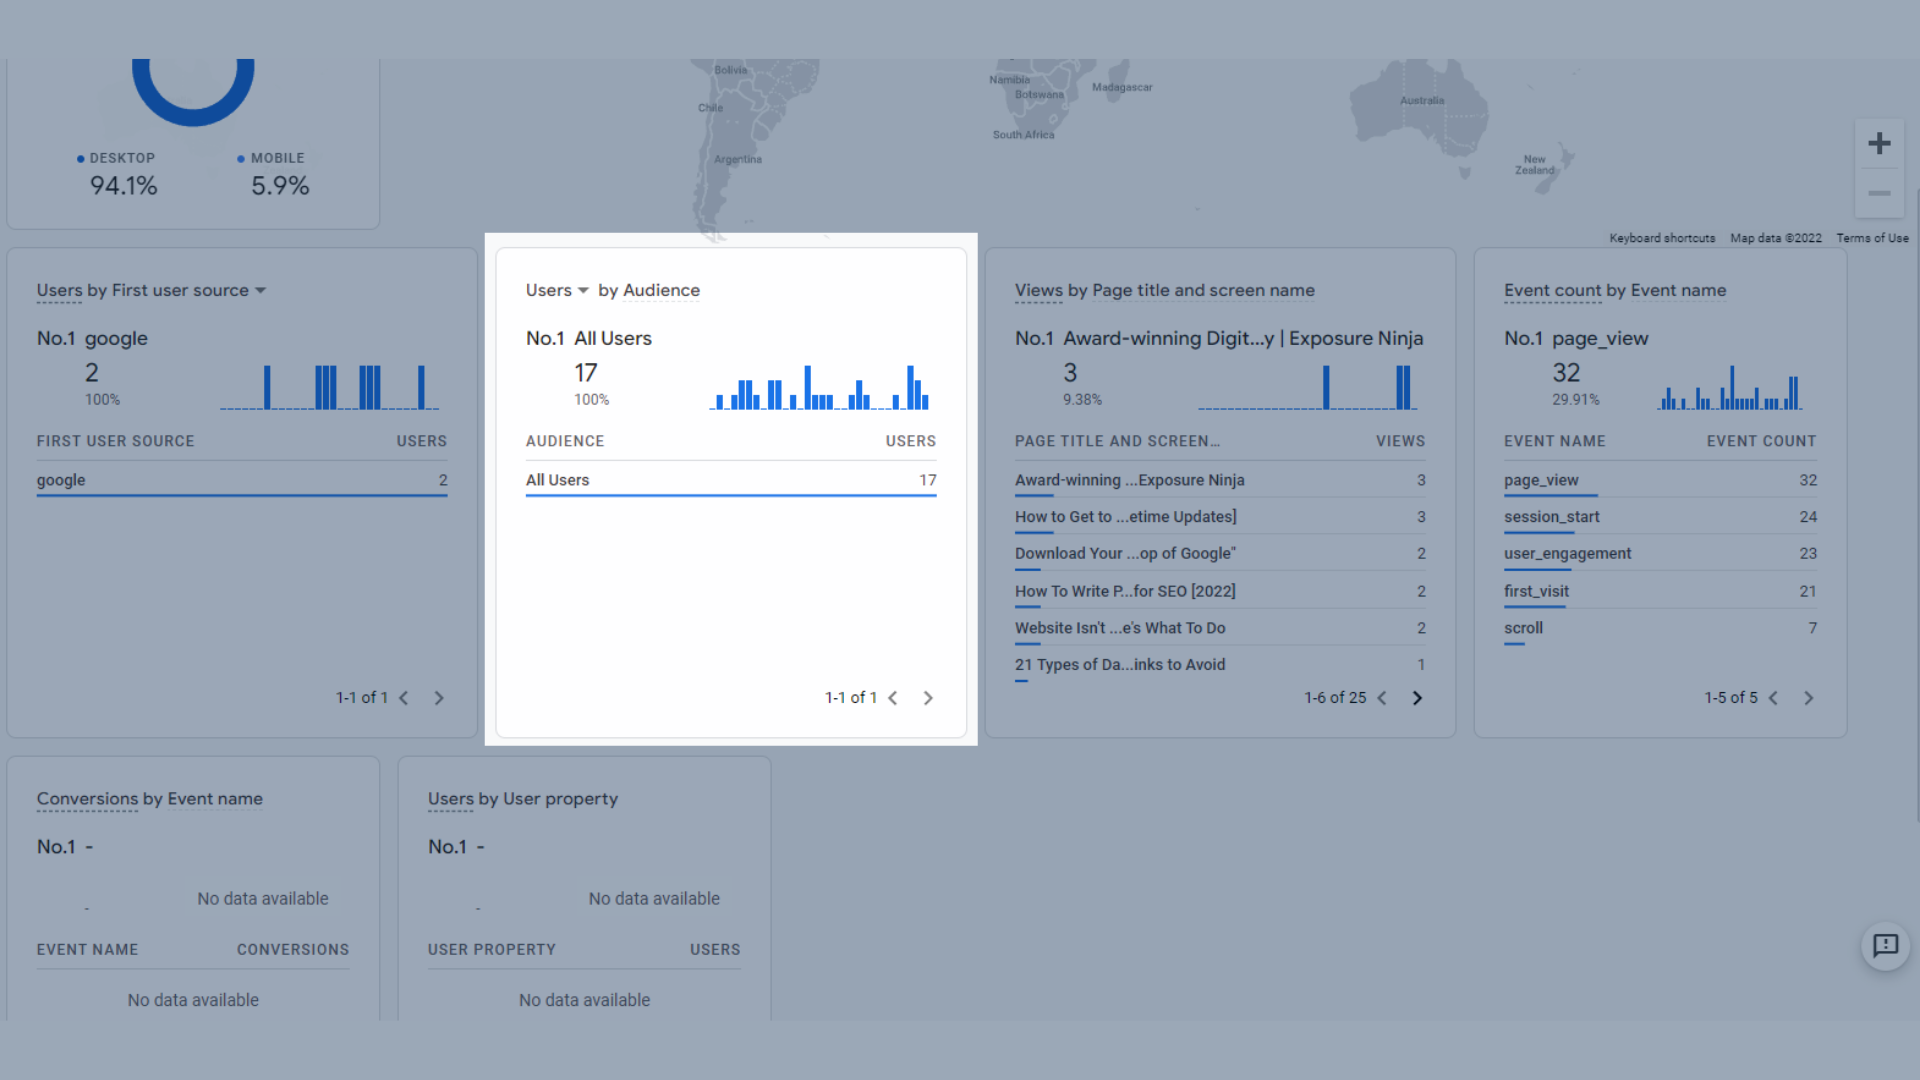
Task: Select Users by User property menu item
Action: (x=521, y=798)
